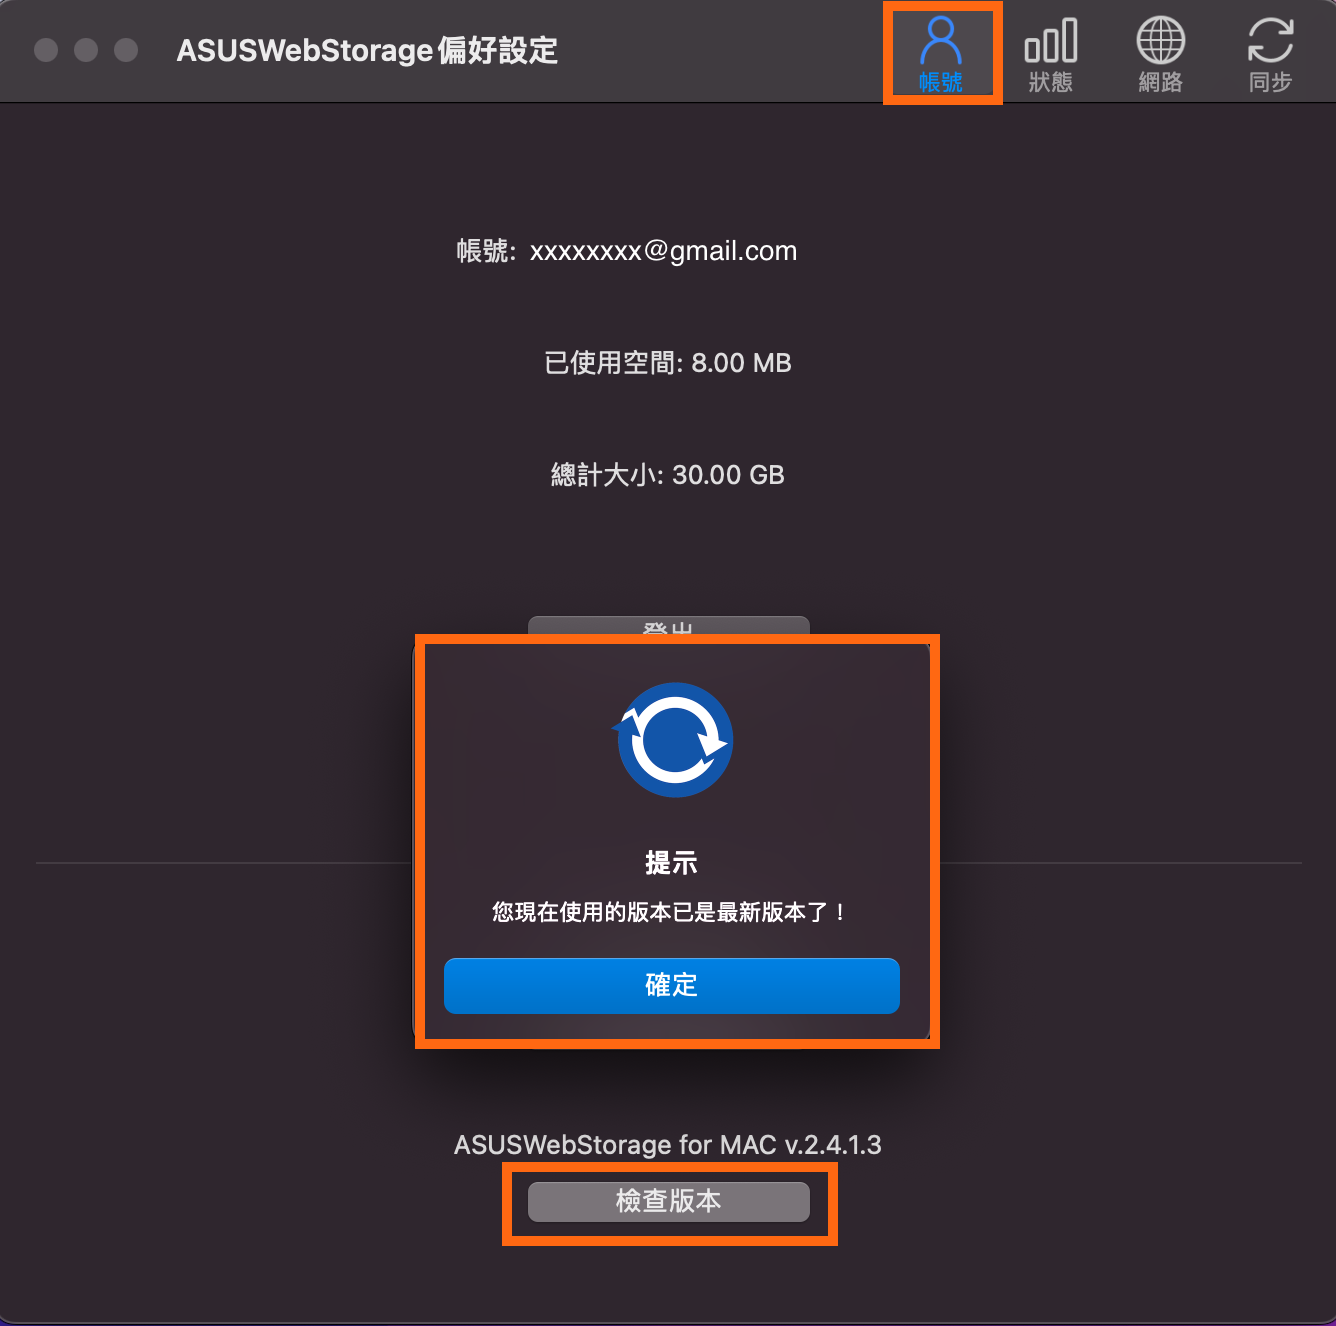1336x1326 pixels.
Task: Click the 已使用空間 8.00 MB label
Action: (x=668, y=363)
